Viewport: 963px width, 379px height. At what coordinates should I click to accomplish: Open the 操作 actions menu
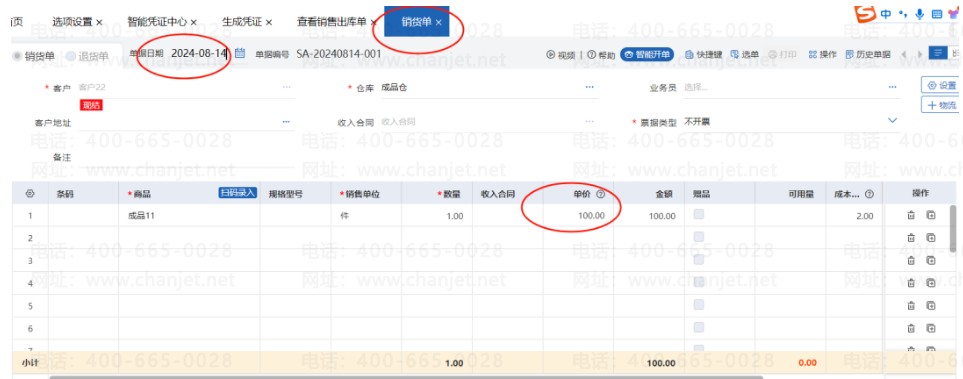click(x=822, y=54)
